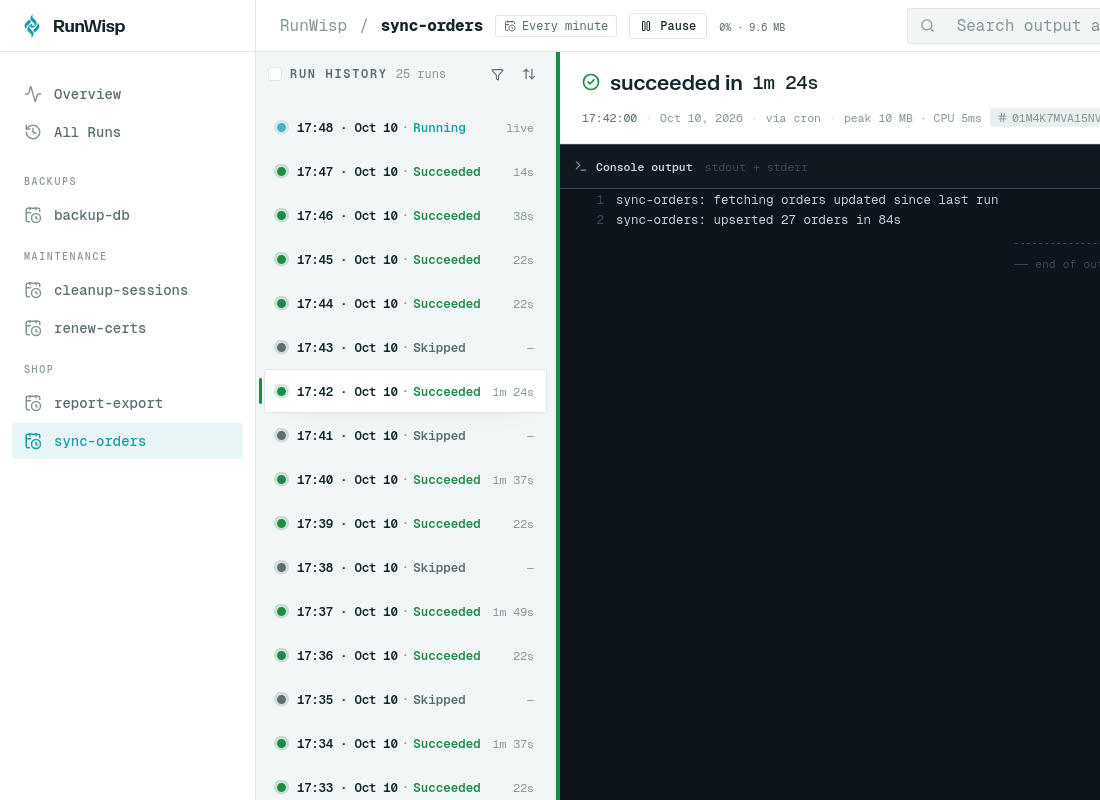
Task: Click the sync-orders breadcrumb title
Action: (431, 26)
